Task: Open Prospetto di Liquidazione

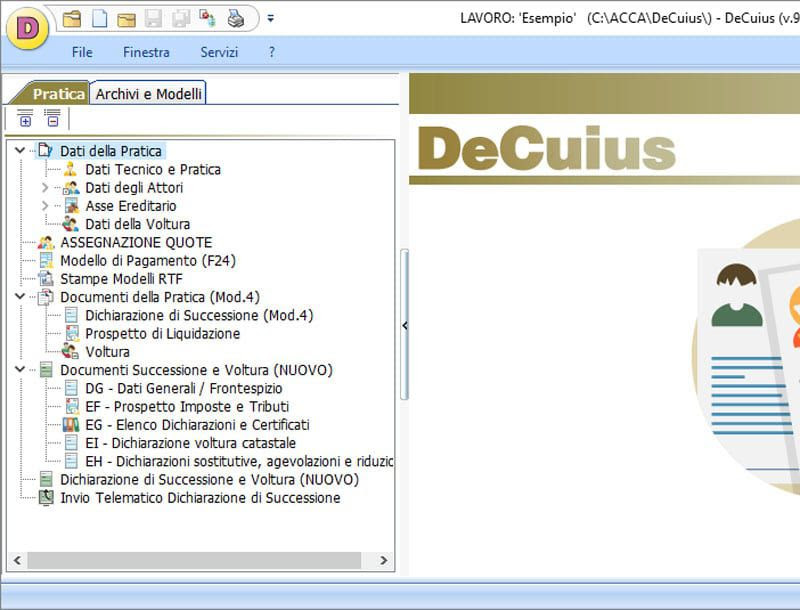Action: 163,334
